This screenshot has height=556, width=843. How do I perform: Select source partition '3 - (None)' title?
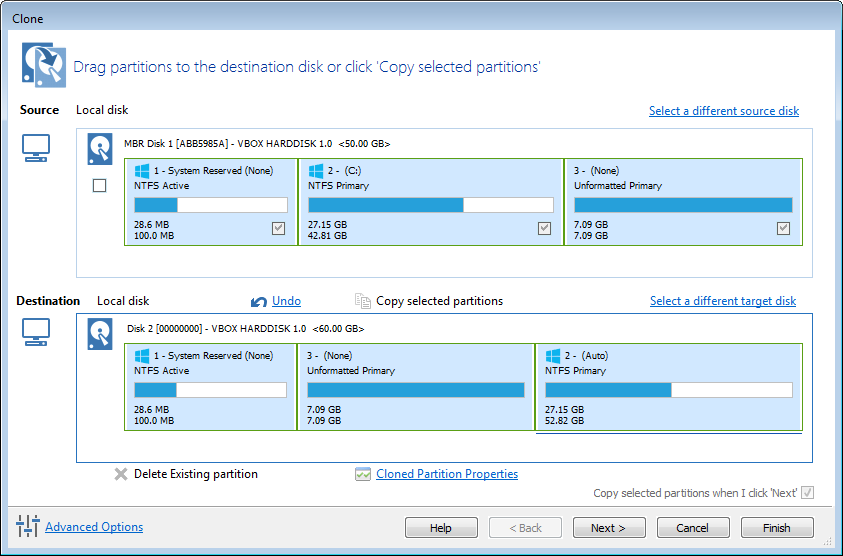click(596, 170)
